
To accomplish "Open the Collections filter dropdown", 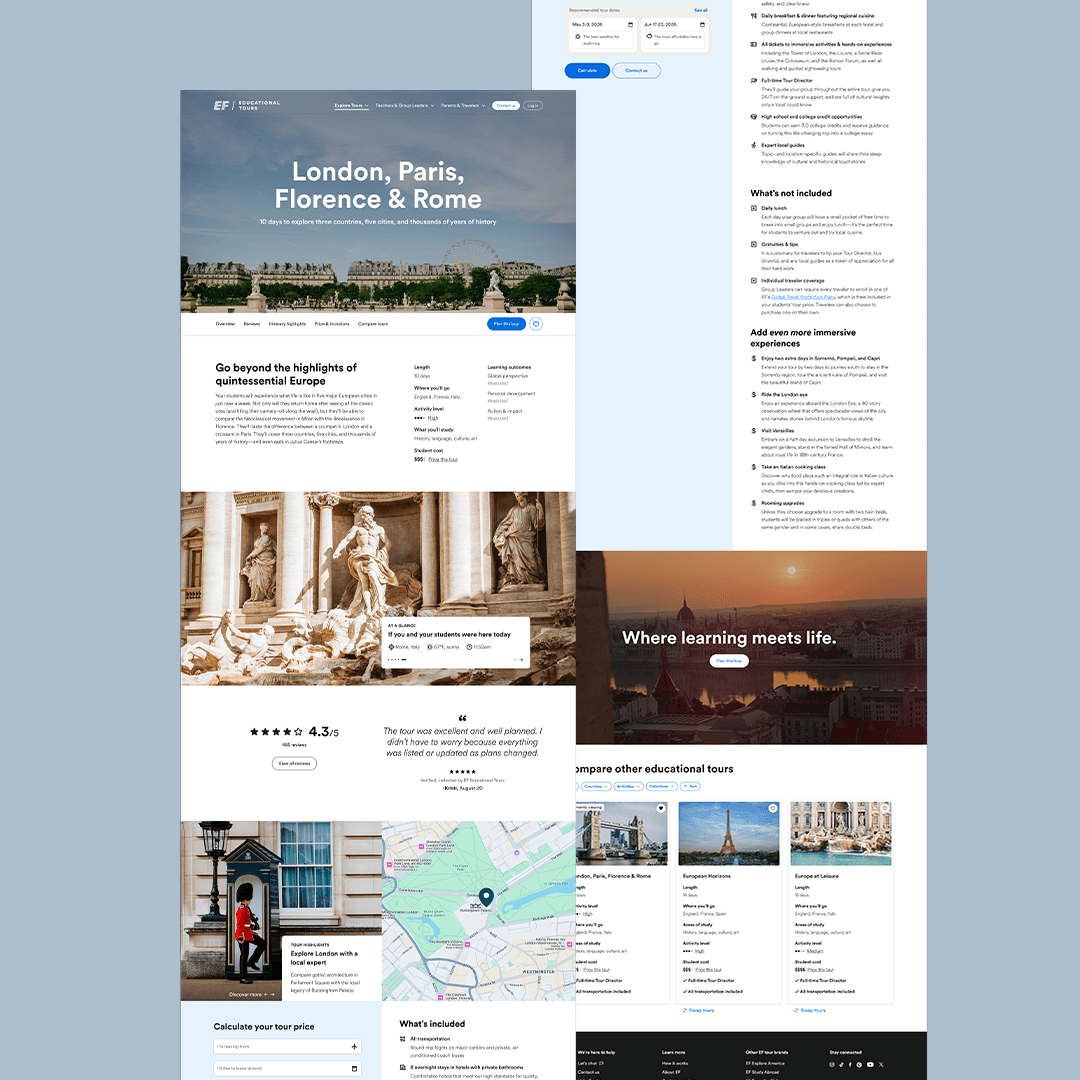I will pos(661,786).
